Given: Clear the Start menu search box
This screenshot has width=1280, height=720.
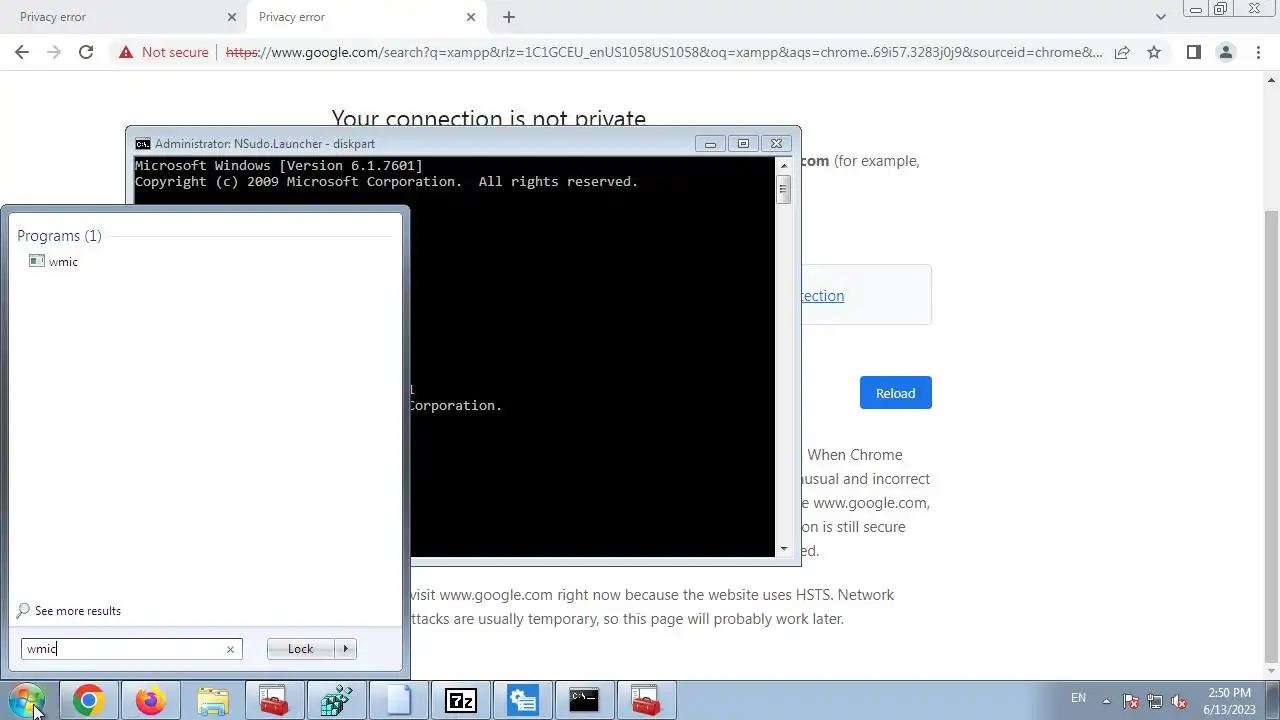Looking at the screenshot, I should (x=230, y=649).
